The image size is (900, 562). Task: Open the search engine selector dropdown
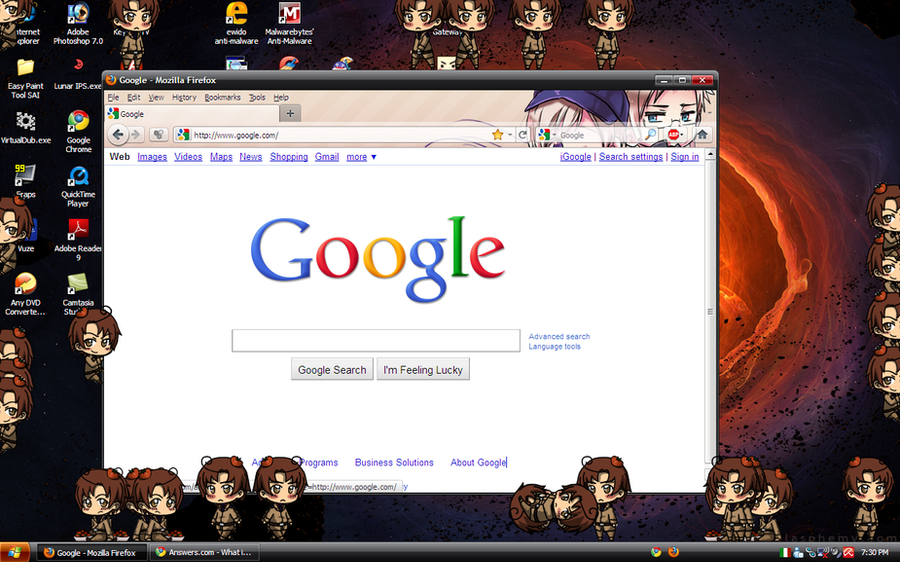[x=554, y=135]
